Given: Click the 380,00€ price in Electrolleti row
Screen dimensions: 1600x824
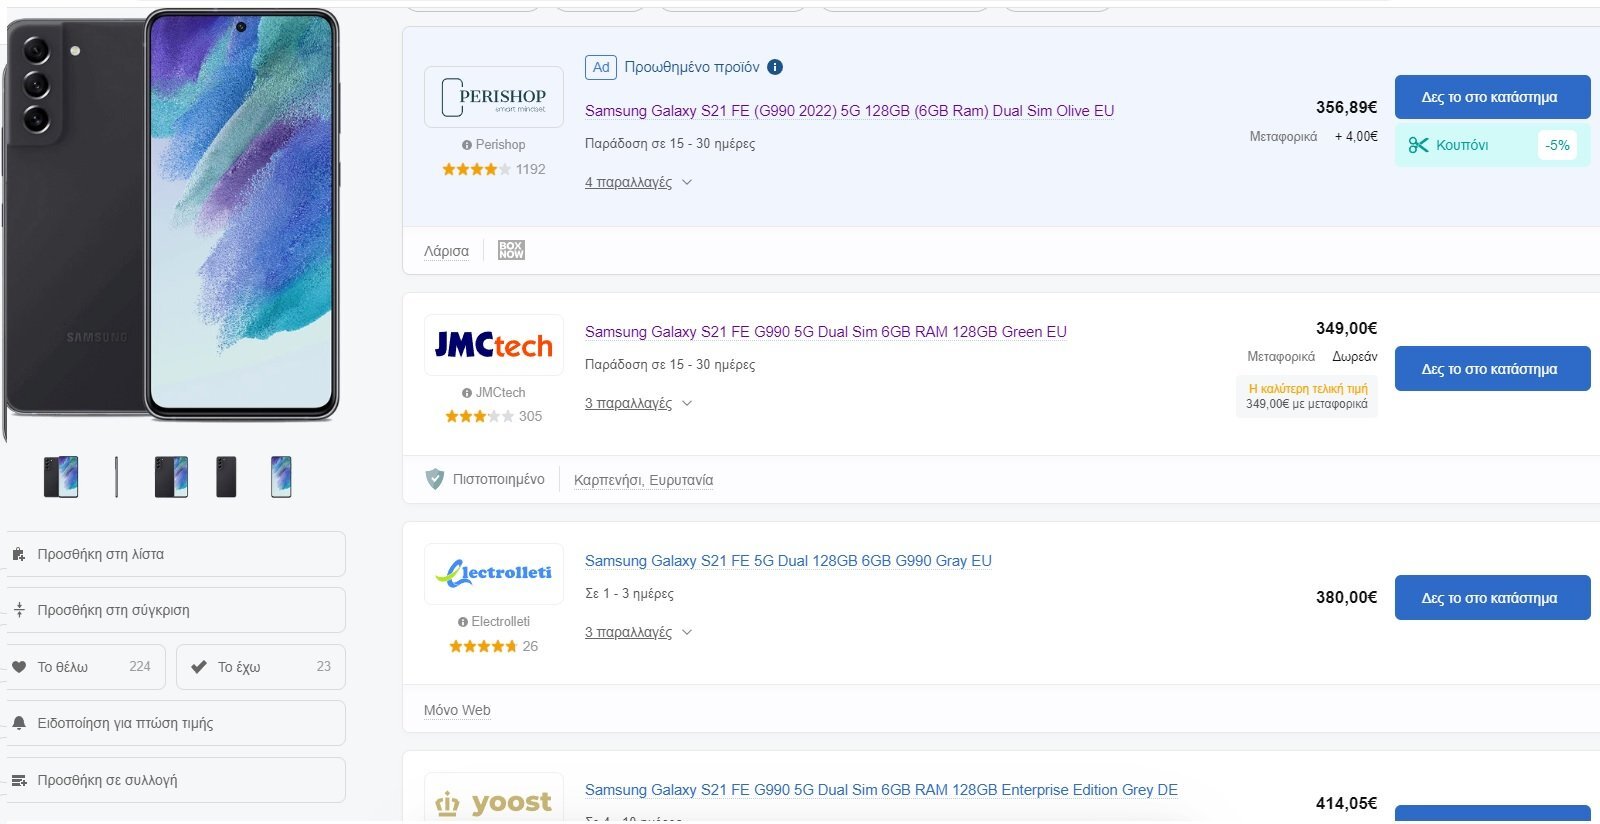Looking at the screenshot, I should point(1346,597).
